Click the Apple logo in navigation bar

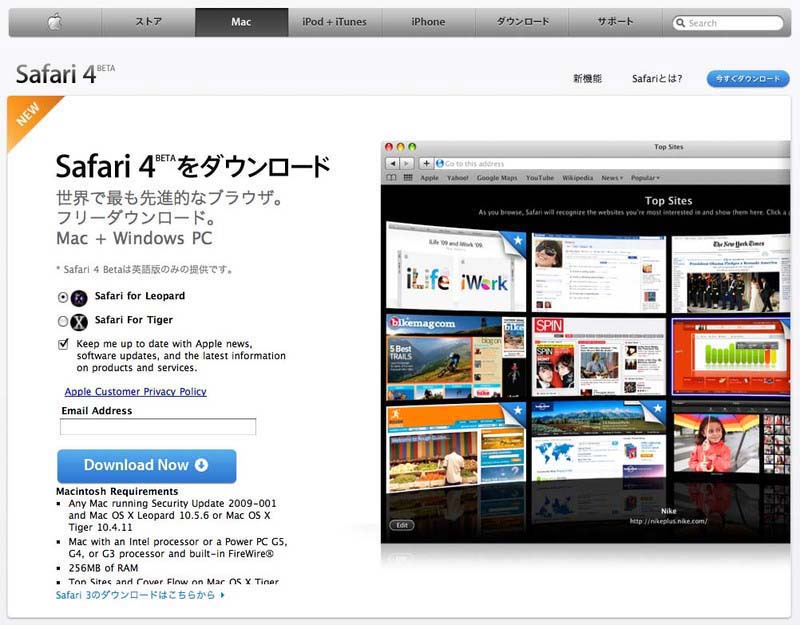click(55, 22)
